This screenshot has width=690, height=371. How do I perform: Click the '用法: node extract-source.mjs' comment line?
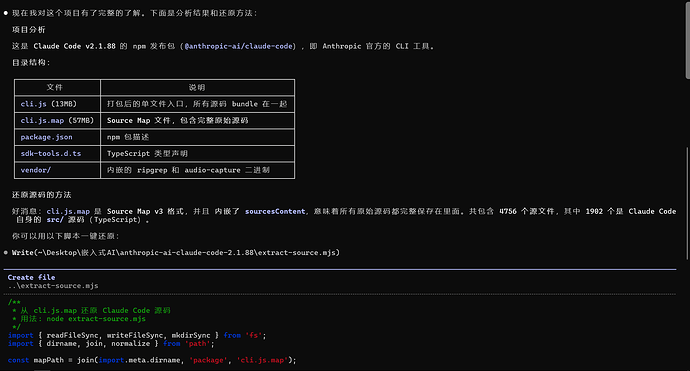(x=79, y=319)
